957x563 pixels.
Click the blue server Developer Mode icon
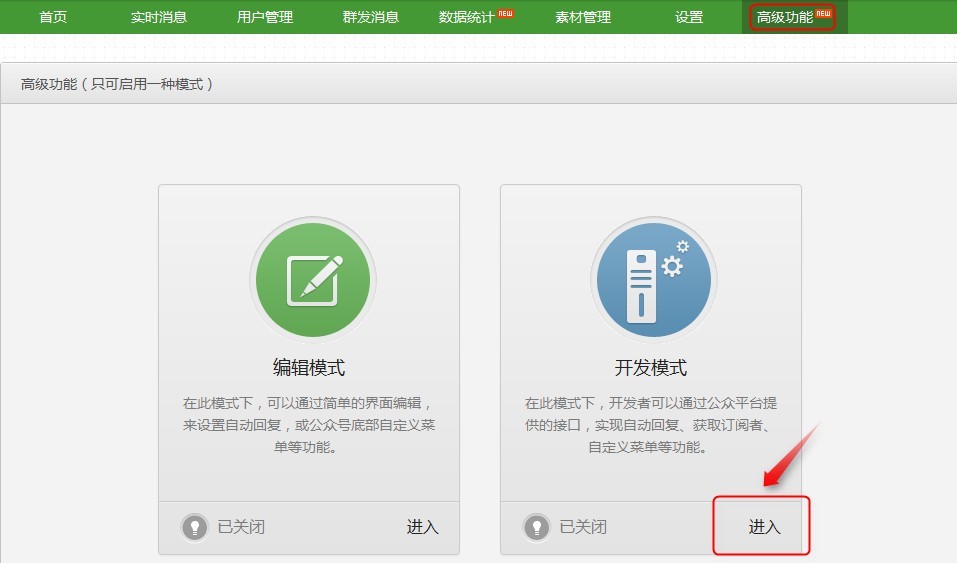(653, 279)
